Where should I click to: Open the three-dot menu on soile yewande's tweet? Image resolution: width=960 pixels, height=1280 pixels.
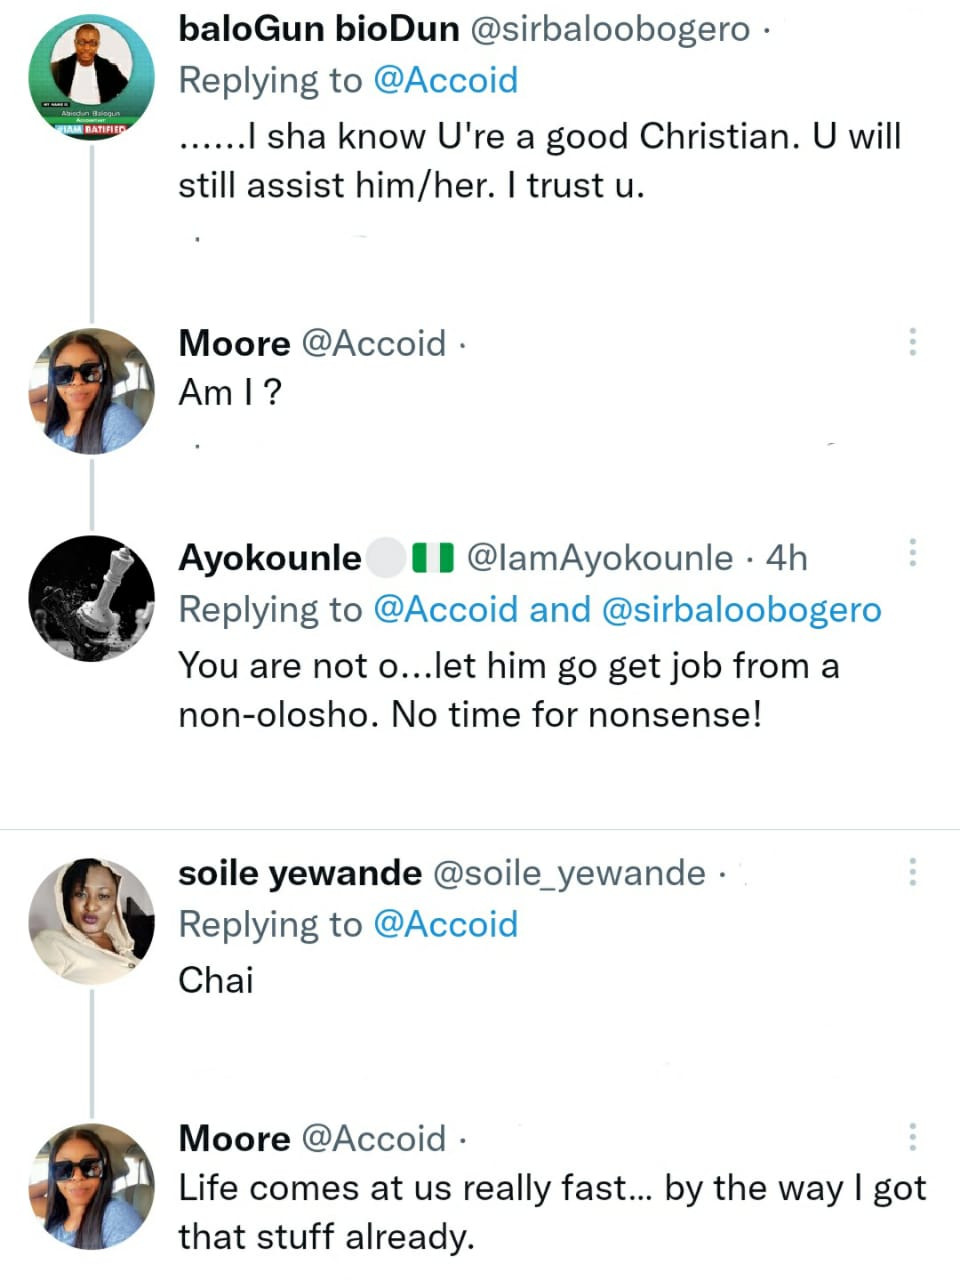tap(912, 872)
